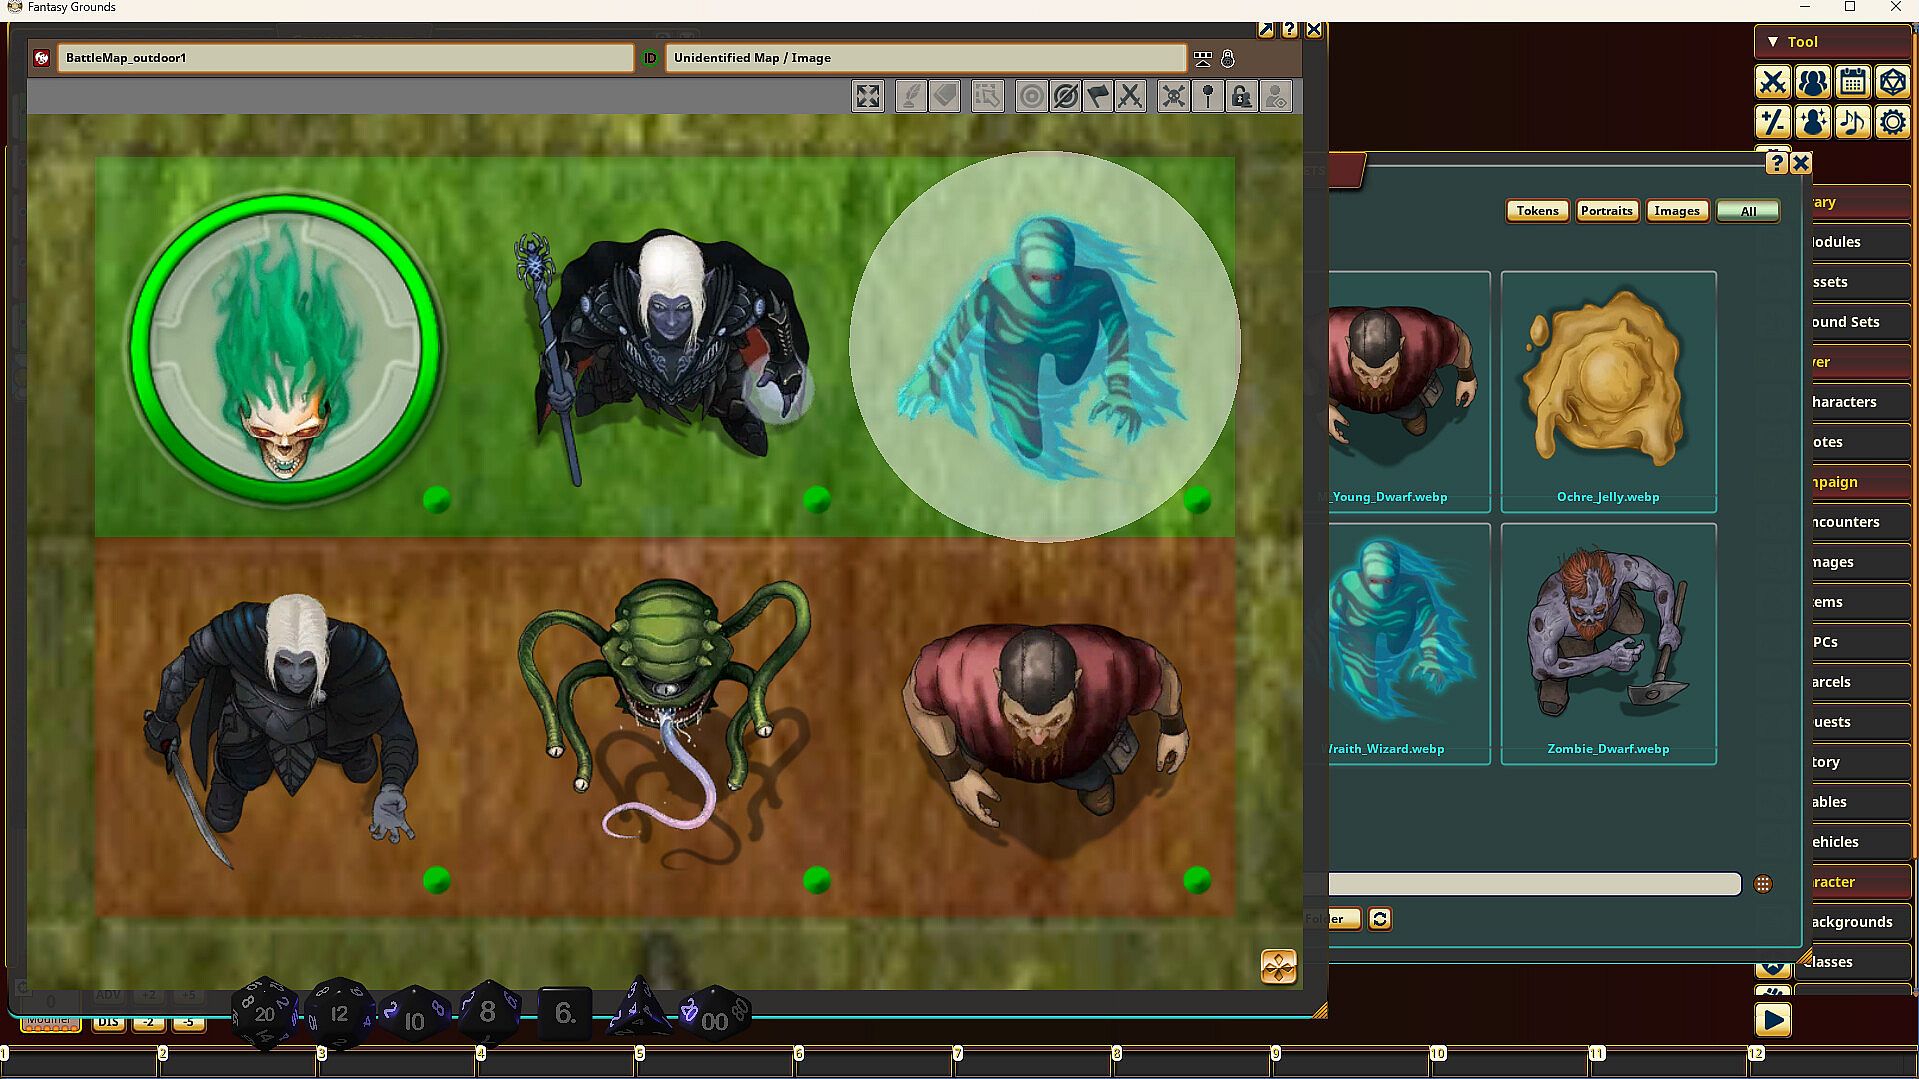
Task: Toggle the targeting circle icon
Action: click(1031, 96)
